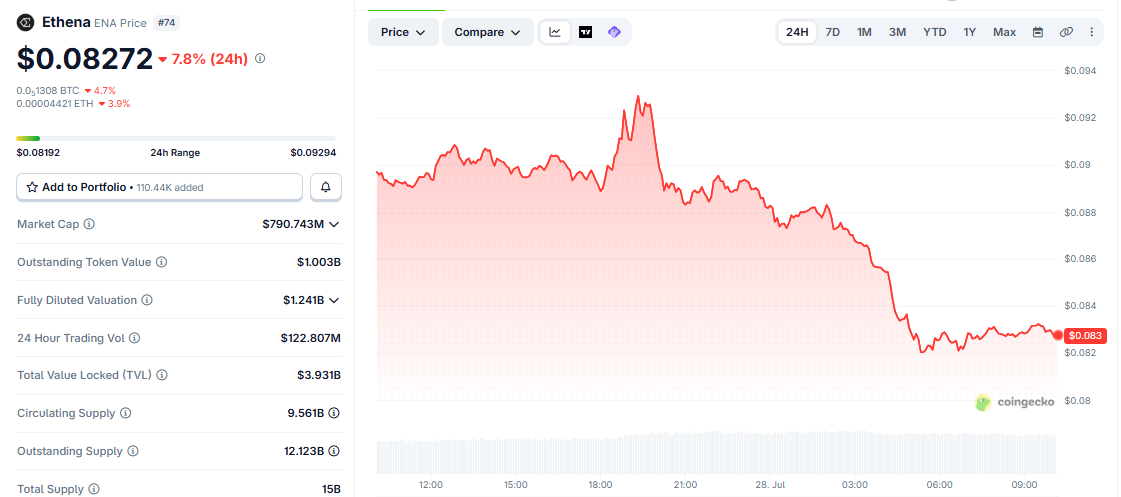Click the #74 rank badge
Image resolution: width=1121 pixels, height=497 pixels.
click(x=167, y=23)
